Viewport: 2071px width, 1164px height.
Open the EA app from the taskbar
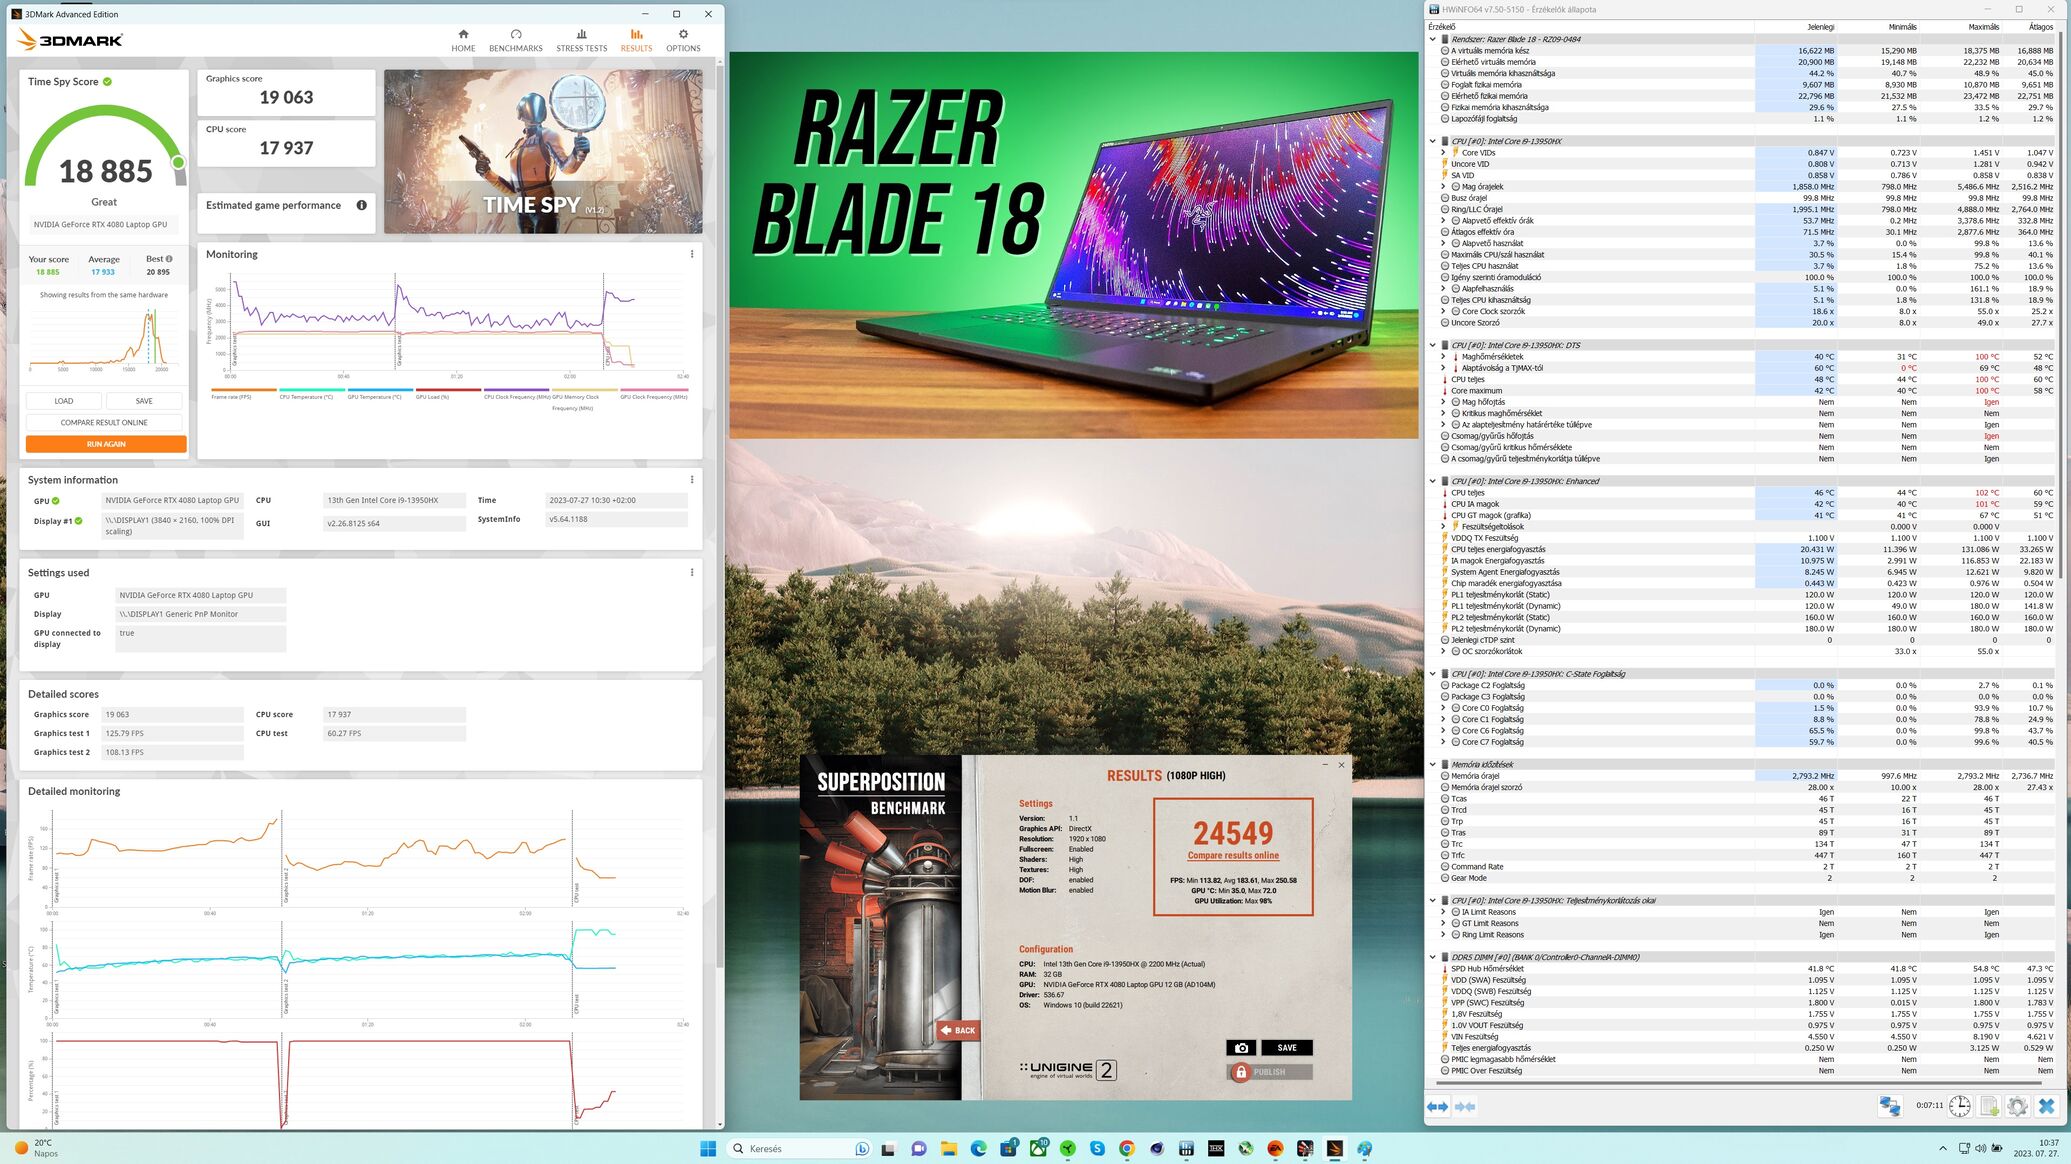coord(1275,1148)
